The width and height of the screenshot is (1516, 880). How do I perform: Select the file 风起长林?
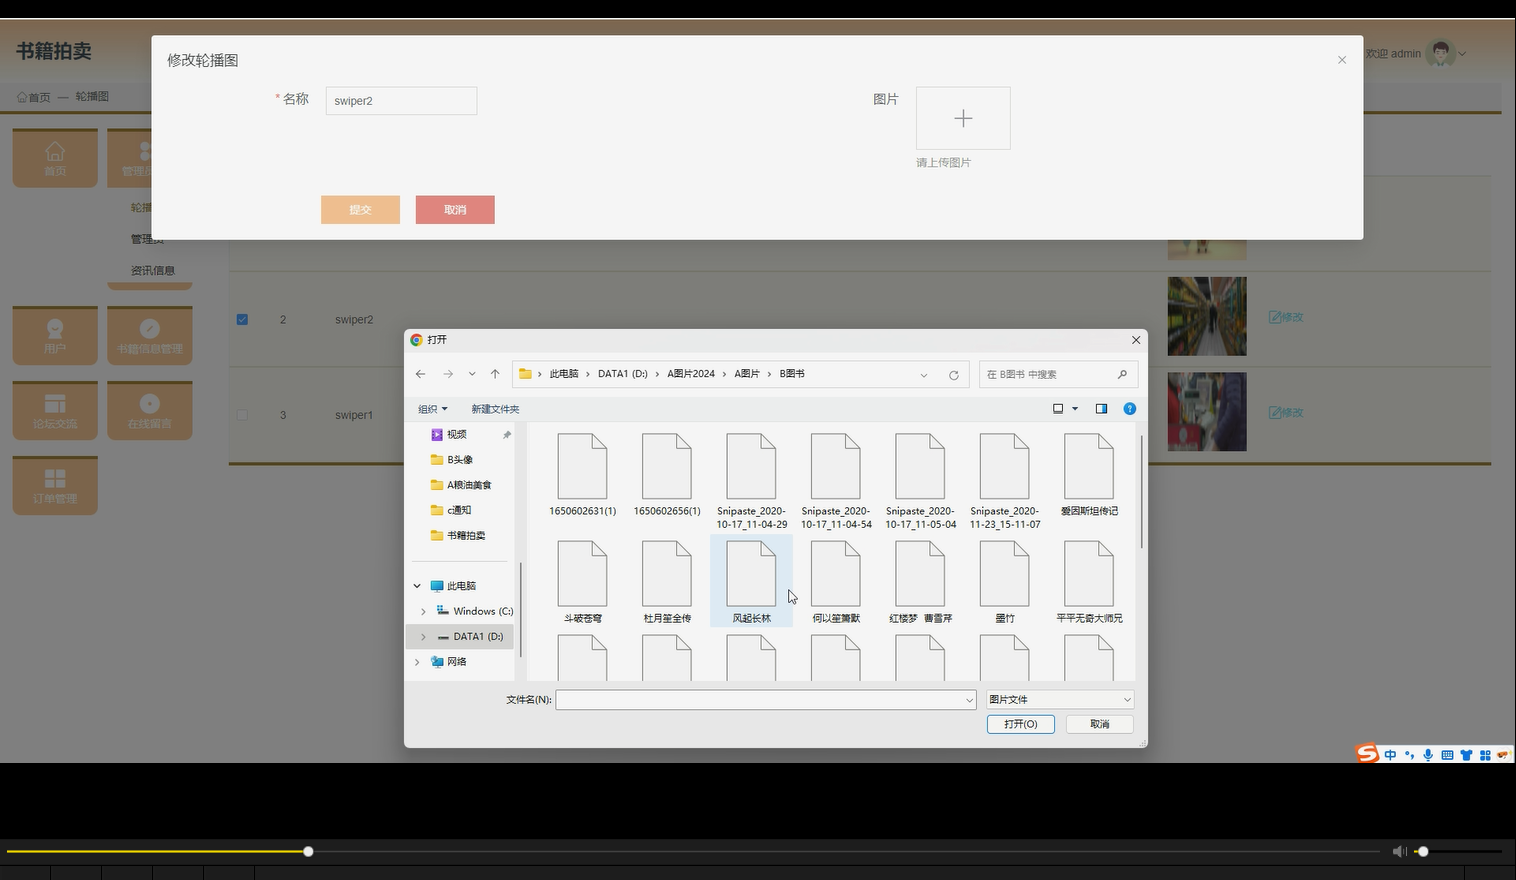pyautogui.click(x=751, y=582)
